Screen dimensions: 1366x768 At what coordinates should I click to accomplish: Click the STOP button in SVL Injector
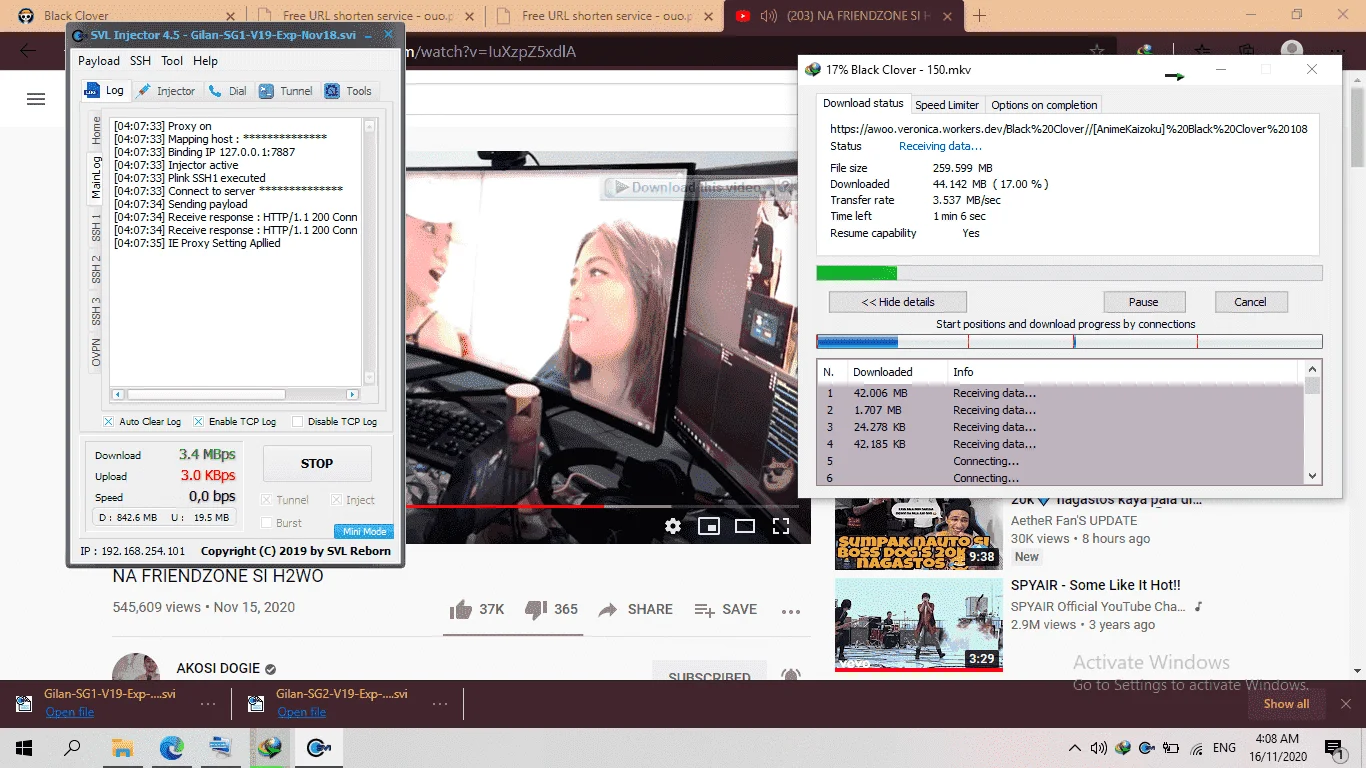click(x=317, y=464)
